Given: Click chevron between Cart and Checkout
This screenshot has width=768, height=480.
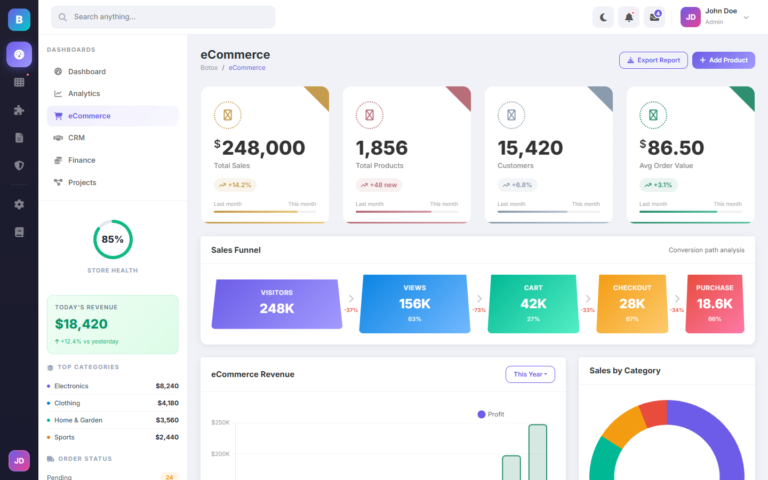Looking at the screenshot, I should pyautogui.click(x=588, y=298).
